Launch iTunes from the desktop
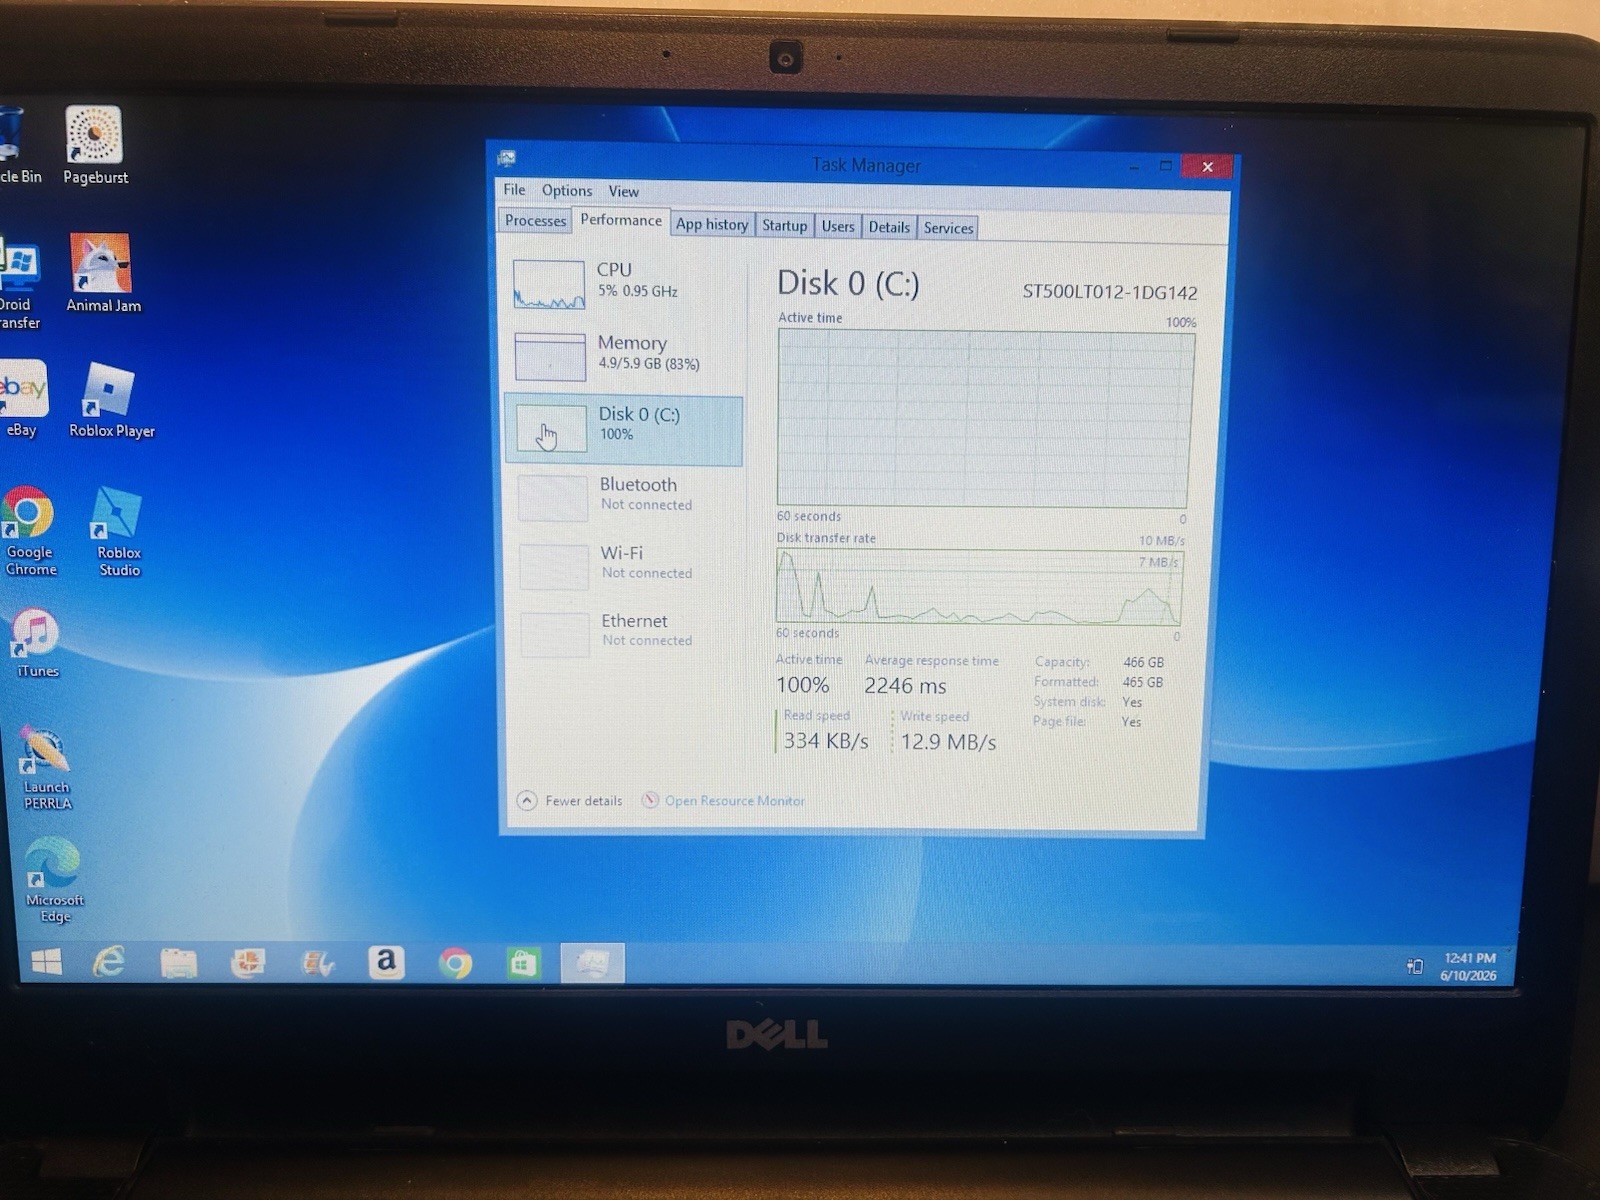 pos(37,644)
